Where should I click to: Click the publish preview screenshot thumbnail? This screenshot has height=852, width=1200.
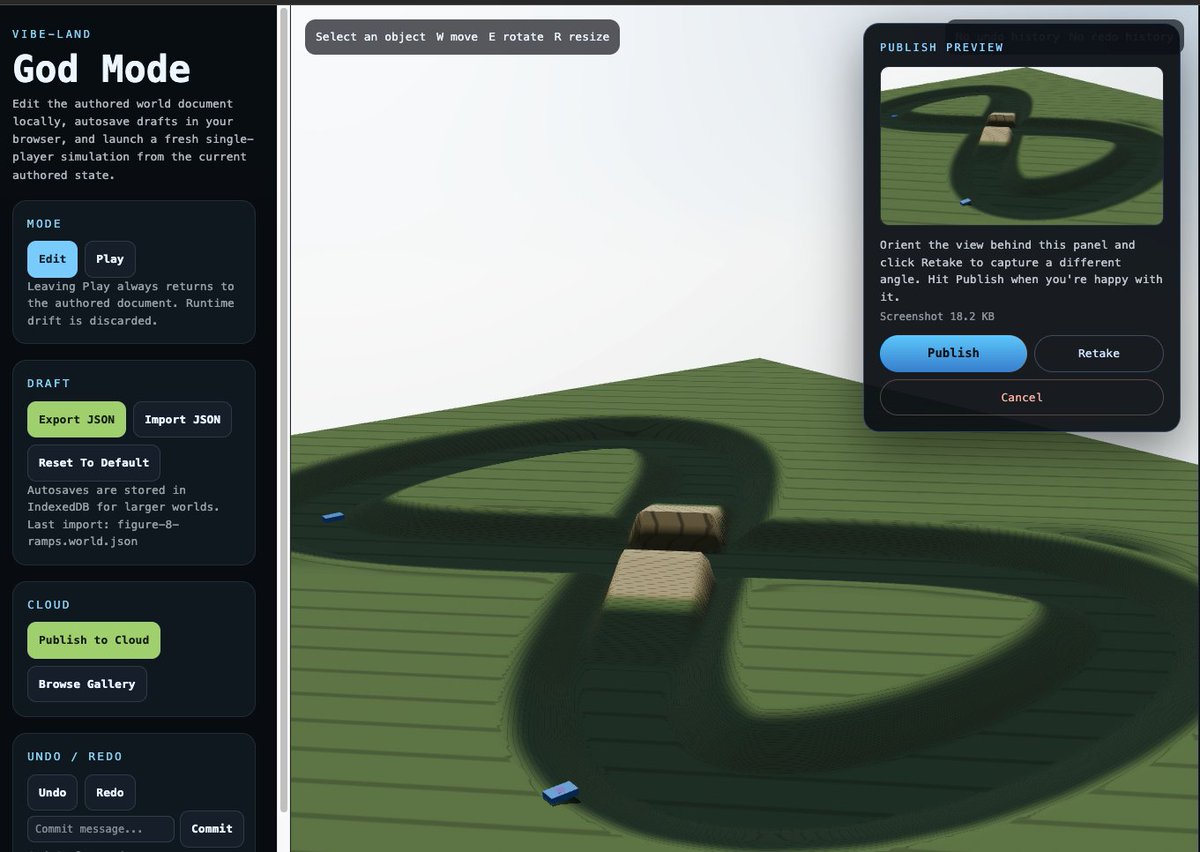1022,146
